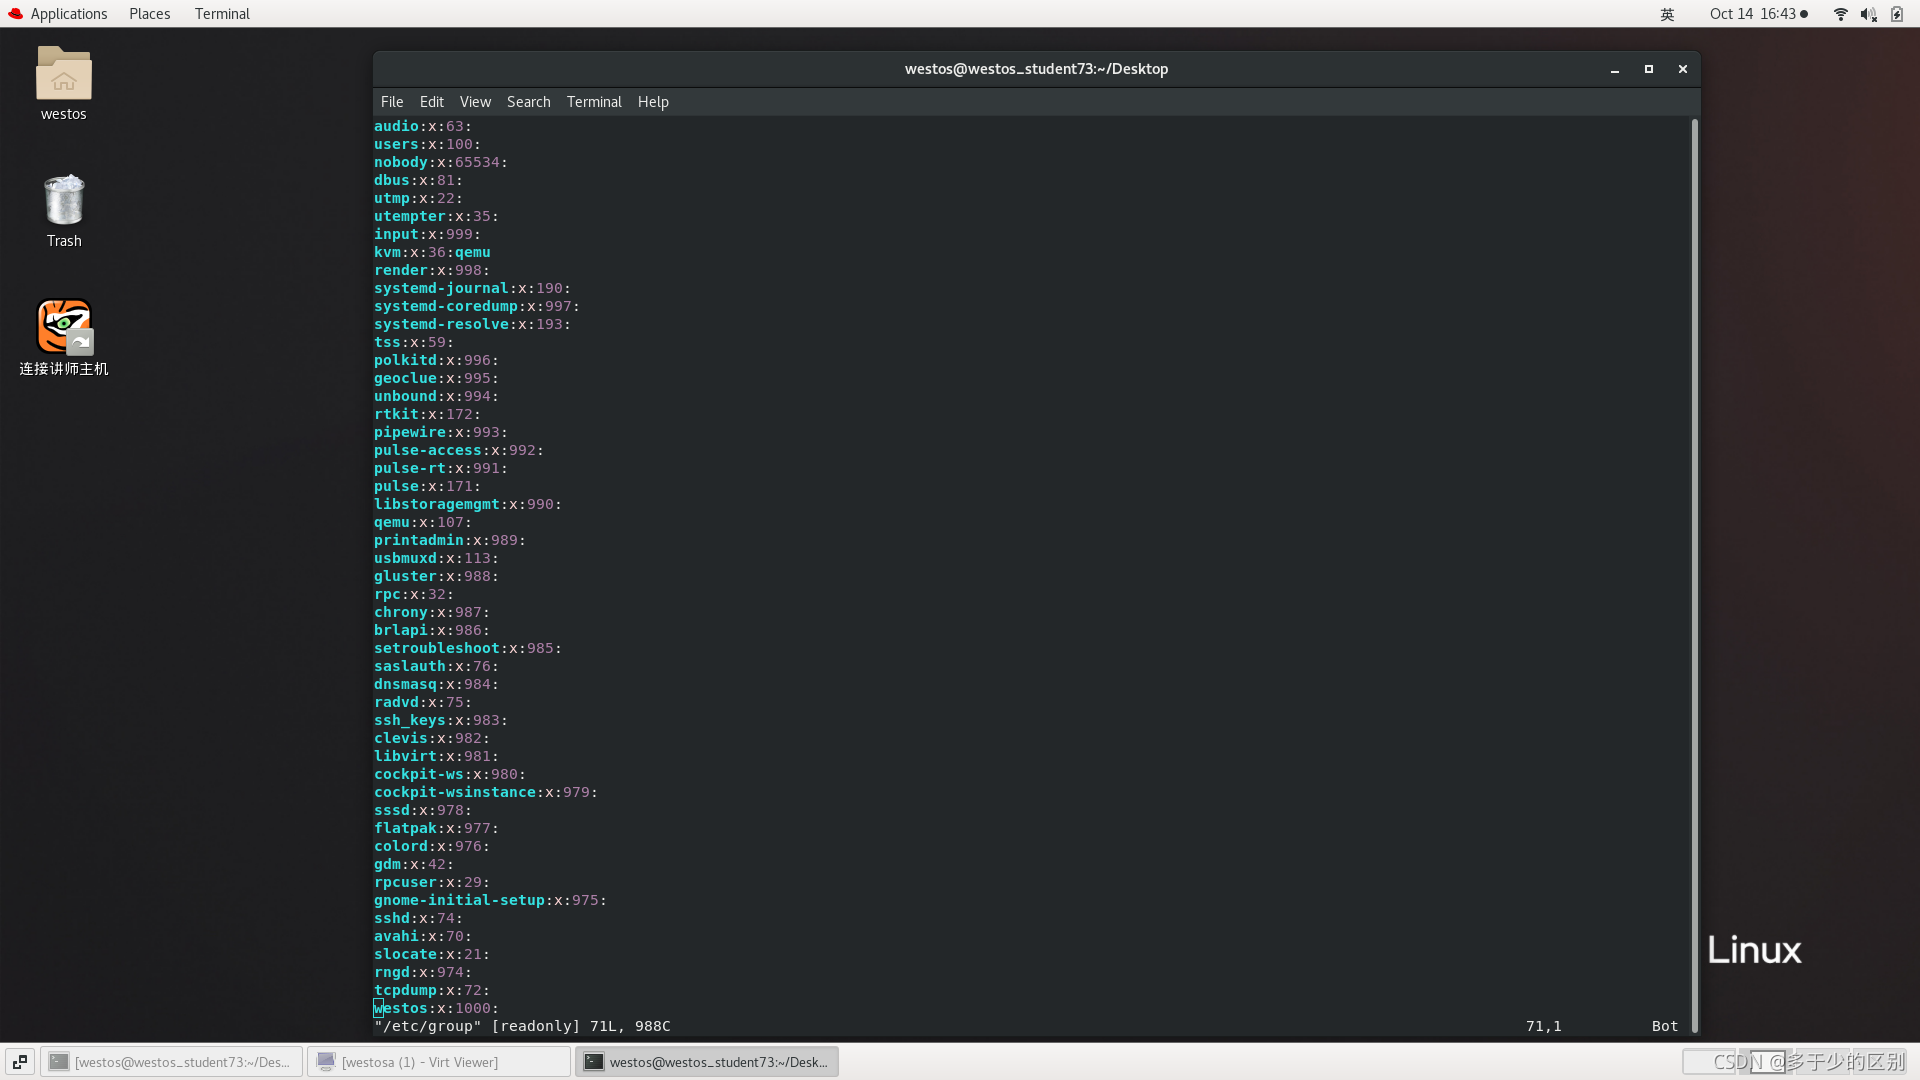This screenshot has width=1920, height=1080.
Task: Open the Trash desktop icon
Action: (63, 201)
